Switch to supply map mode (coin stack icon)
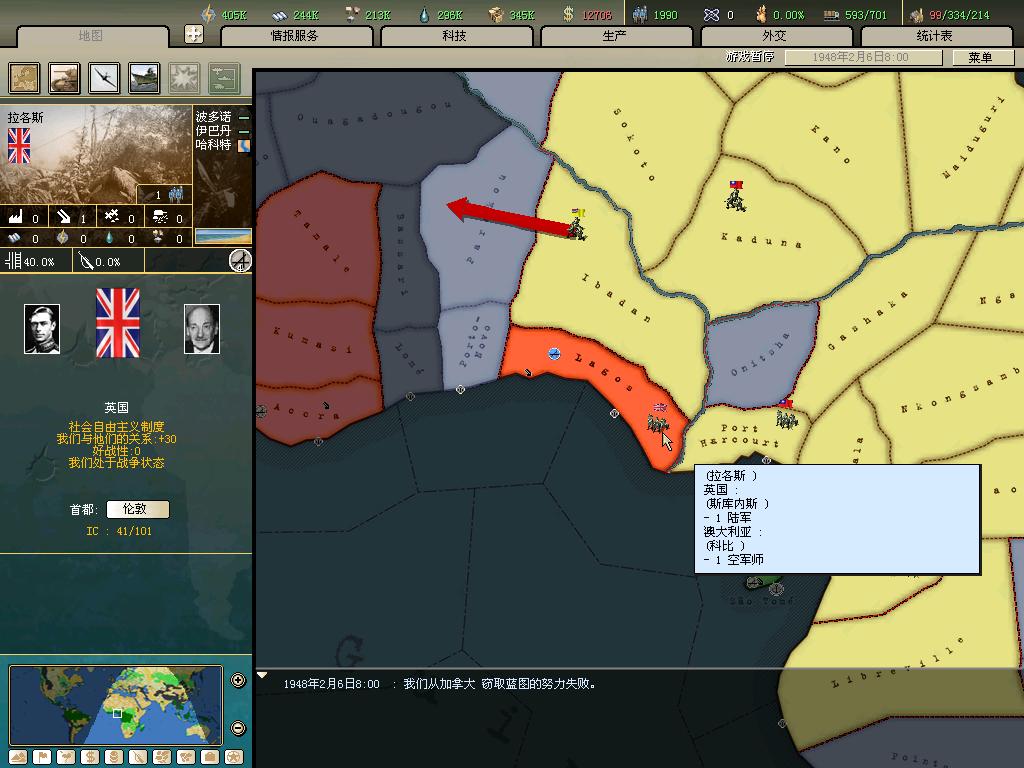 [x=114, y=757]
